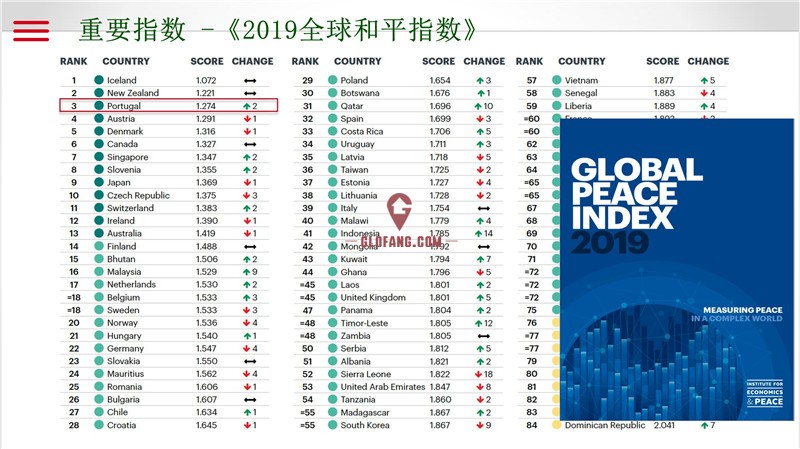
Task: Click the country name Dominican Republic
Action: tap(605, 425)
